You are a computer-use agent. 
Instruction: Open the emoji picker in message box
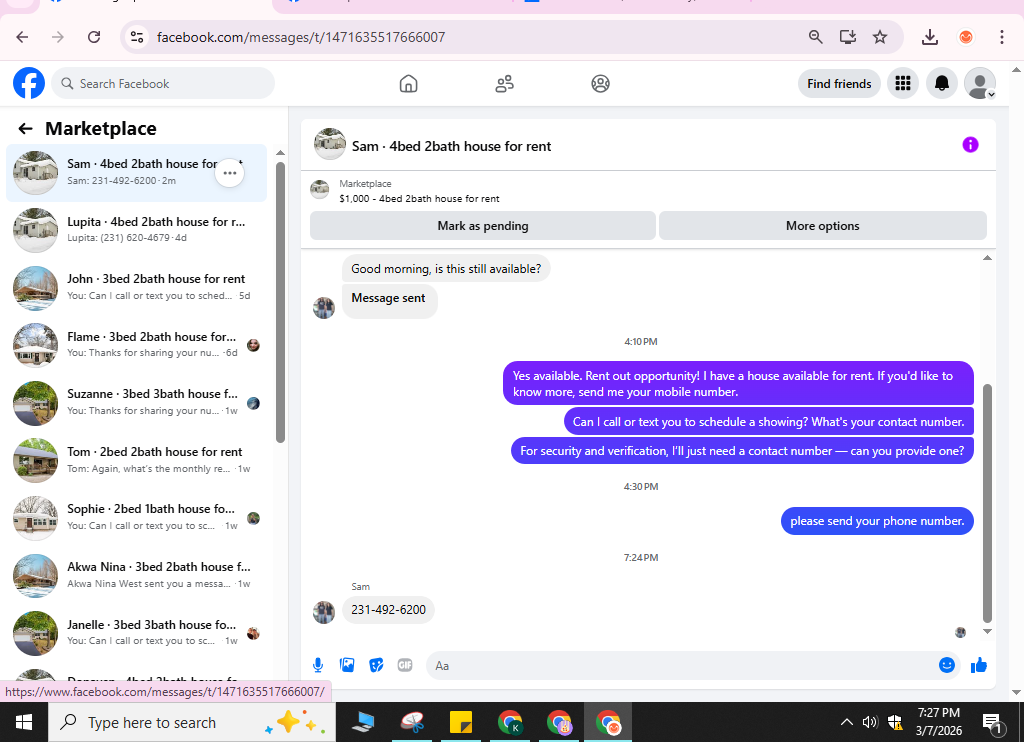coord(947,665)
